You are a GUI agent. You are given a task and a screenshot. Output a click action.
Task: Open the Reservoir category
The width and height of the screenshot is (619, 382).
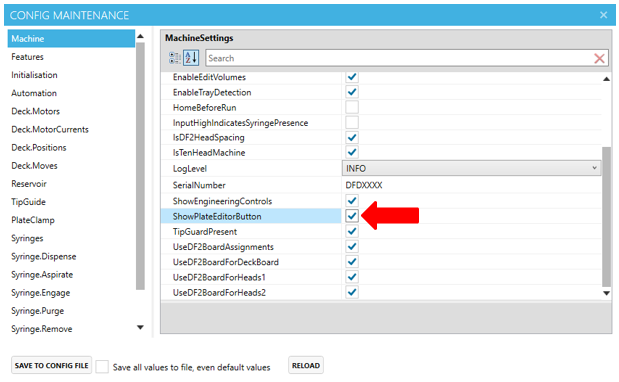tap(29, 184)
